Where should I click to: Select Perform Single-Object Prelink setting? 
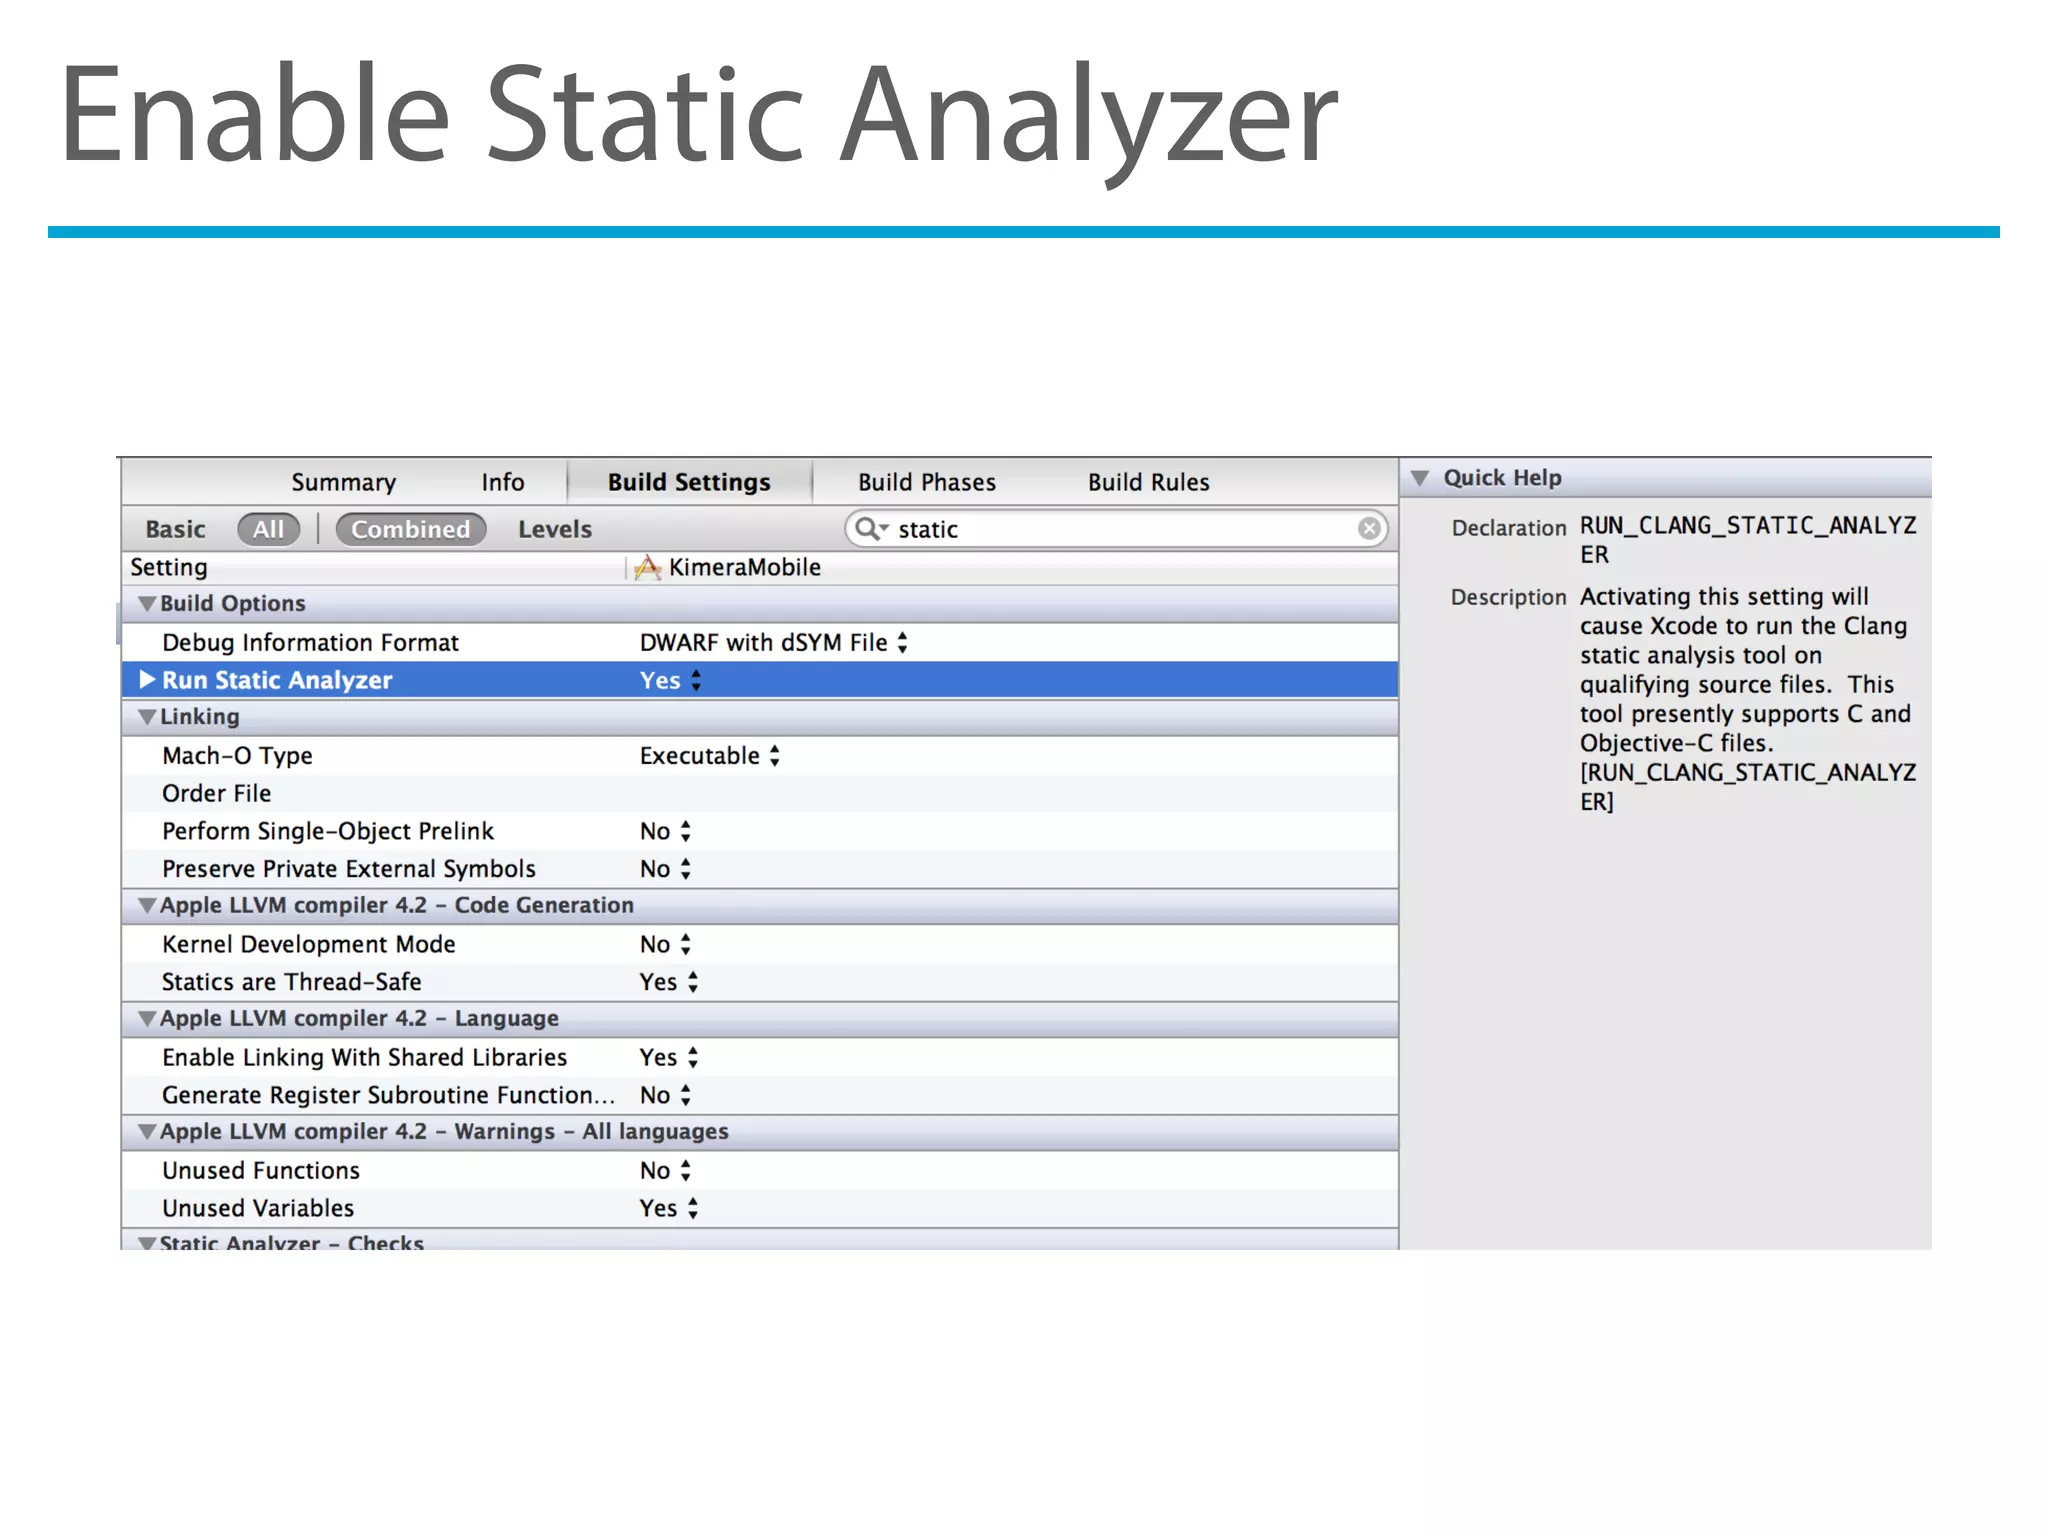click(328, 831)
